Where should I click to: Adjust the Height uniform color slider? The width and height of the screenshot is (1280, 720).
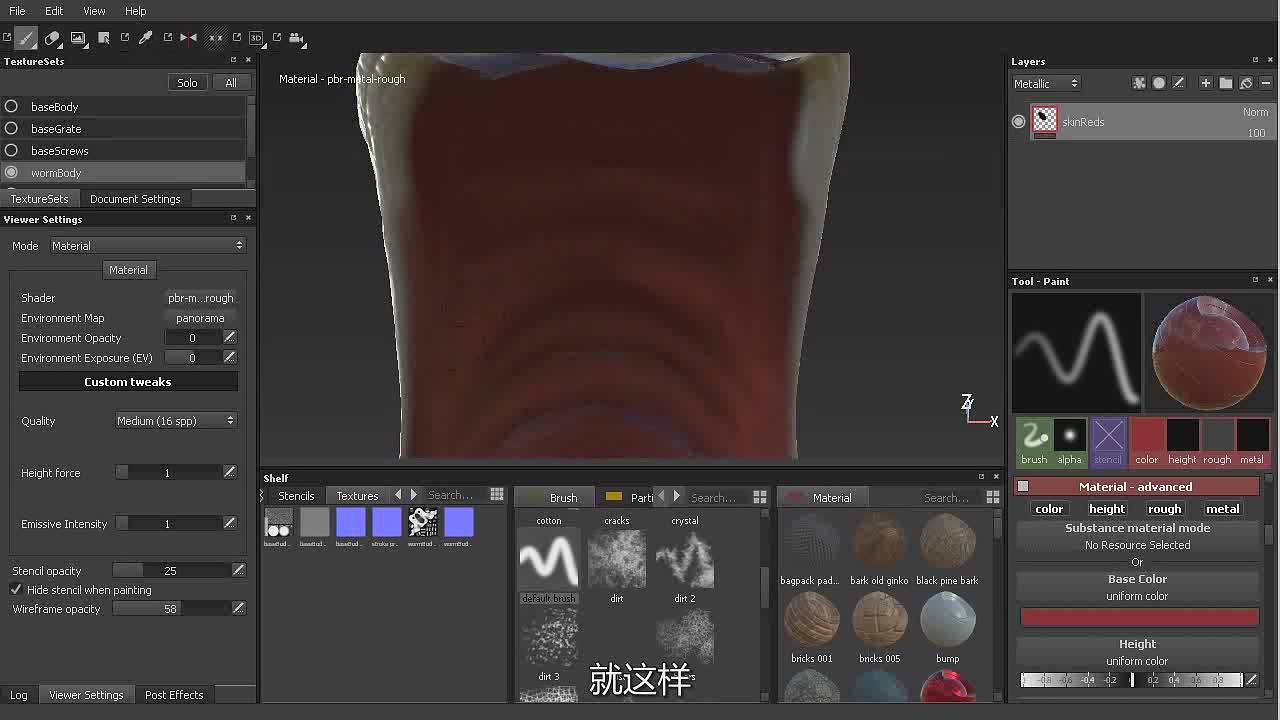click(x=1131, y=680)
